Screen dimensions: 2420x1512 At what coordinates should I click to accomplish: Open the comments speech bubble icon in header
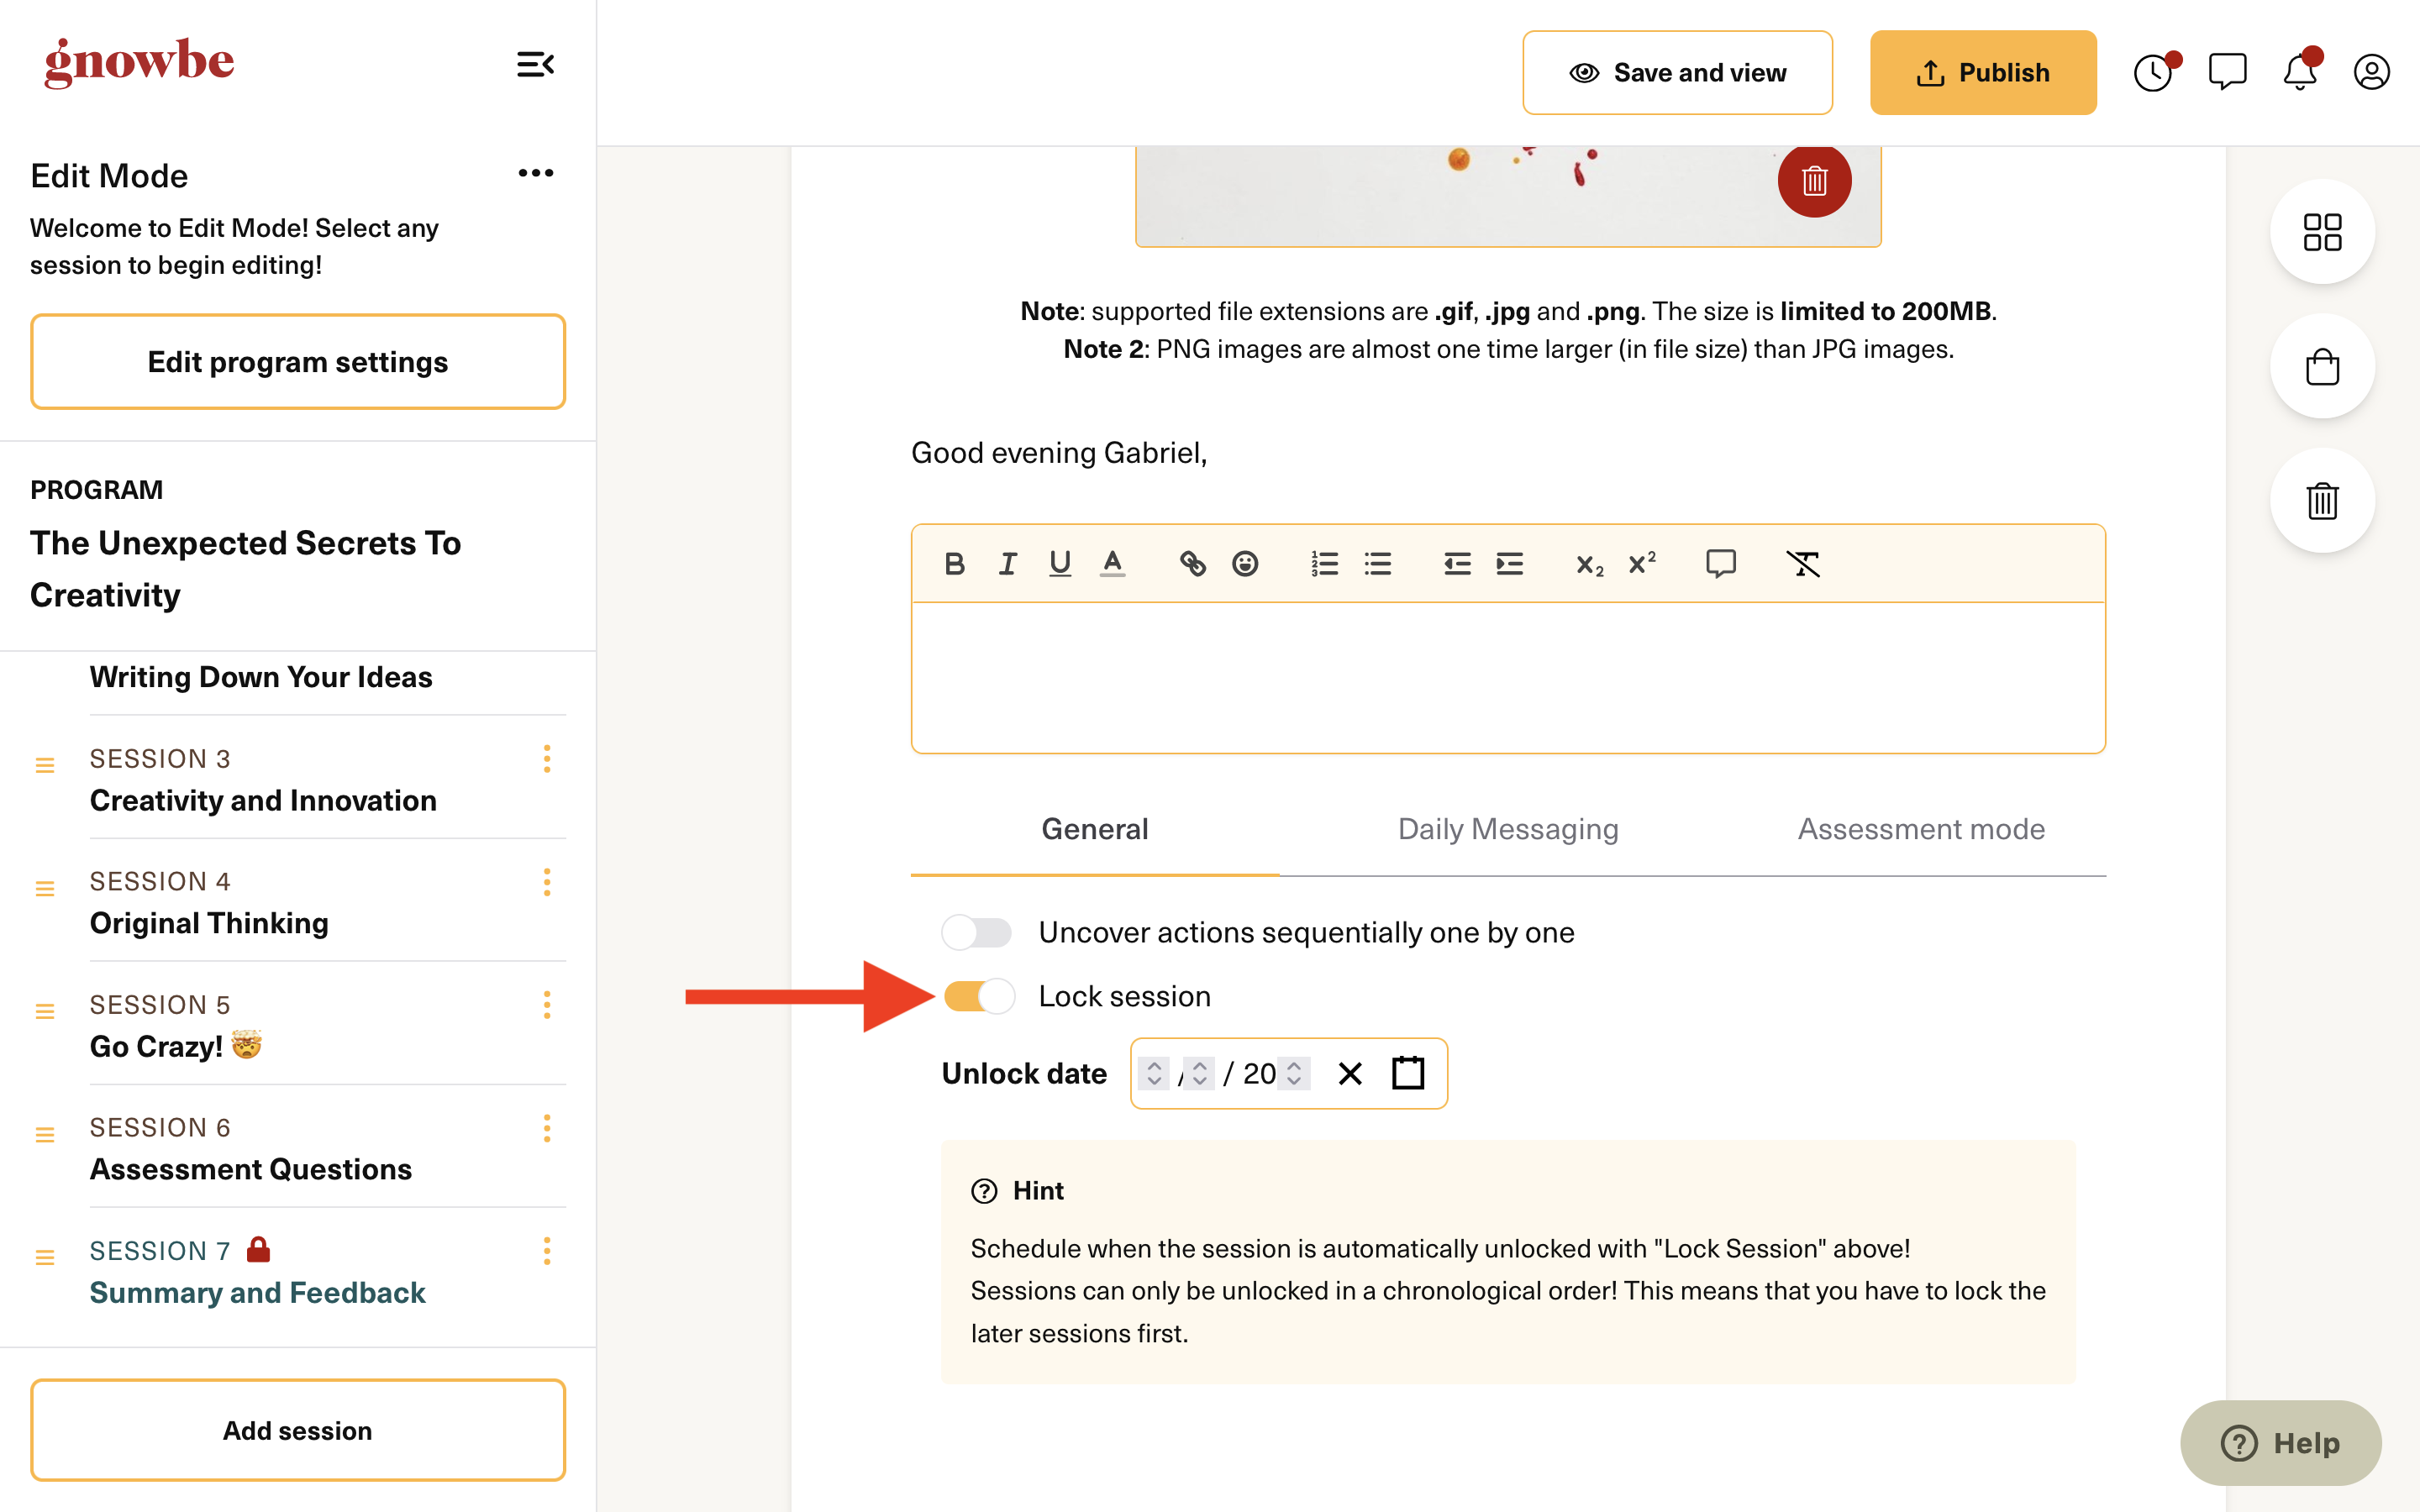click(2227, 73)
